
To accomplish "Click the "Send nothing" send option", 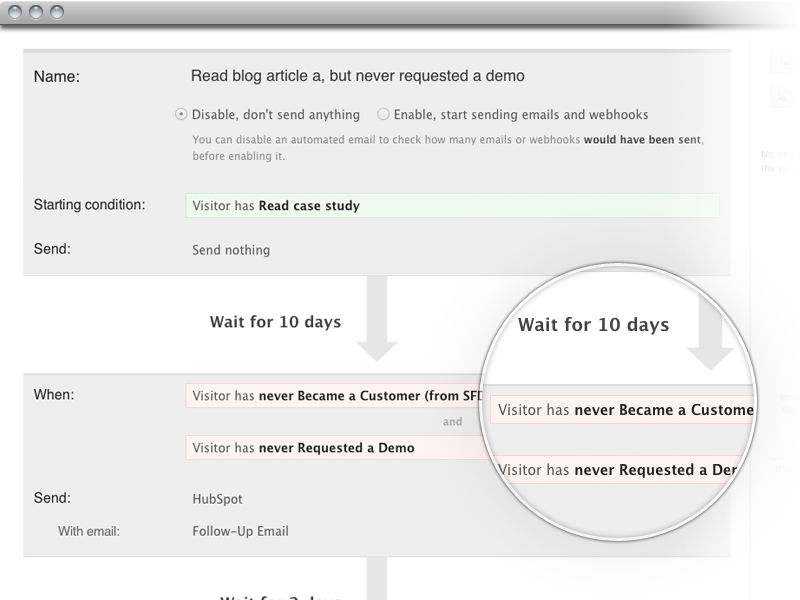I will [231, 250].
